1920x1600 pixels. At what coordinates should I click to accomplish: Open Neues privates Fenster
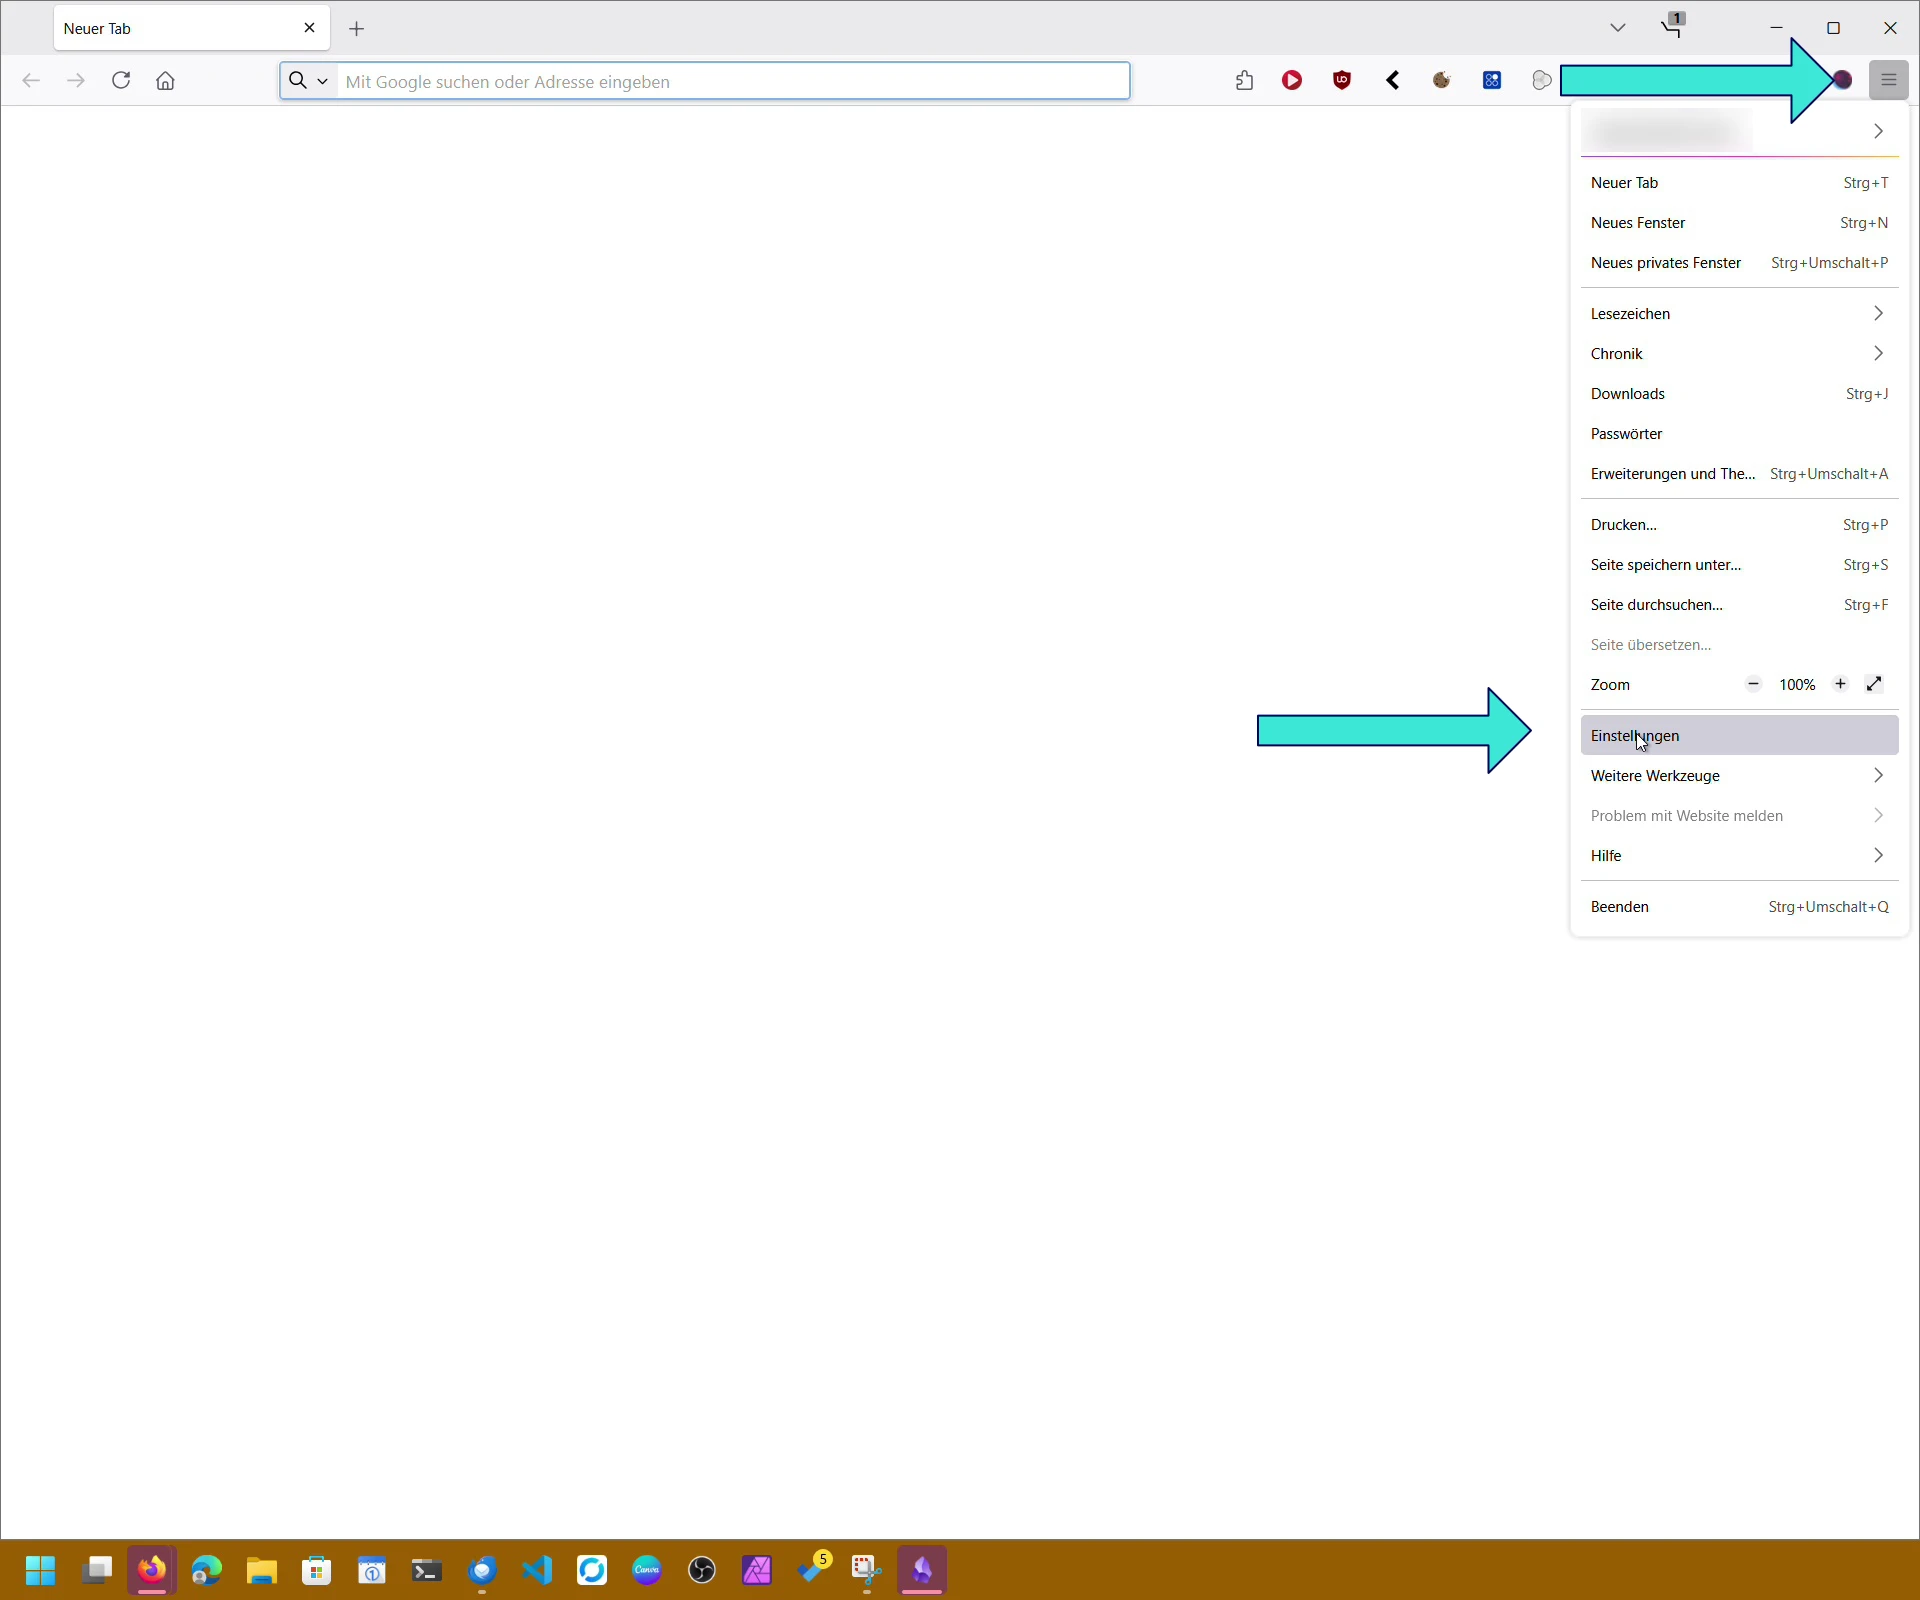[1740, 263]
